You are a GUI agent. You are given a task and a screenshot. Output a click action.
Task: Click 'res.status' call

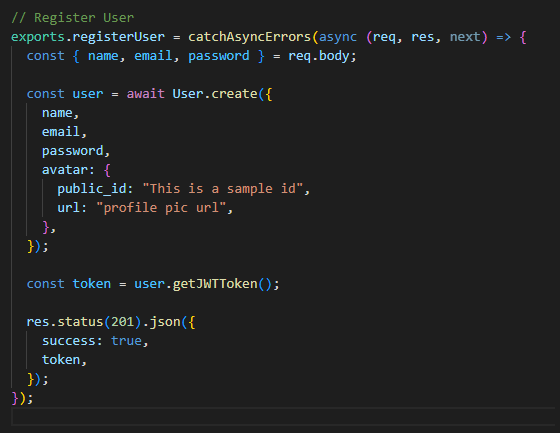(65, 322)
